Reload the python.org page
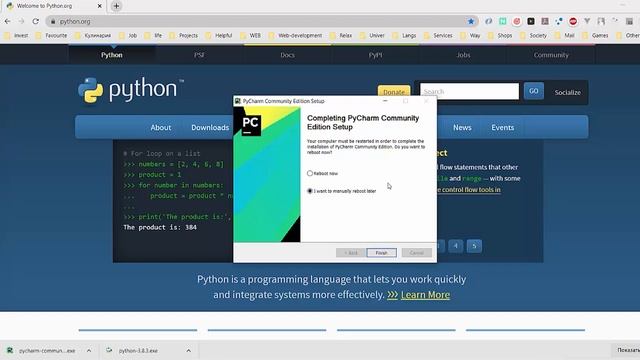The width and height of the screenshot is (640, 360). (x=36, y=21)
